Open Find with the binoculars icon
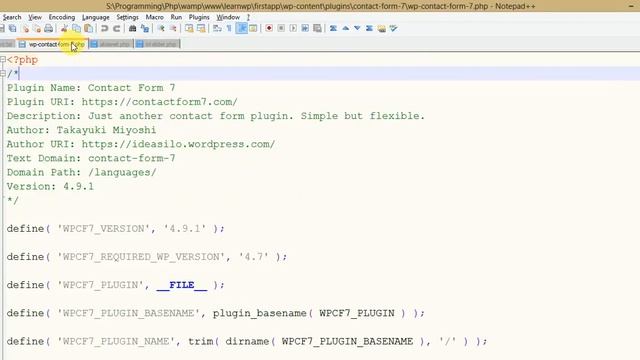The image size is (640, 360). click(x=132, y=28)
